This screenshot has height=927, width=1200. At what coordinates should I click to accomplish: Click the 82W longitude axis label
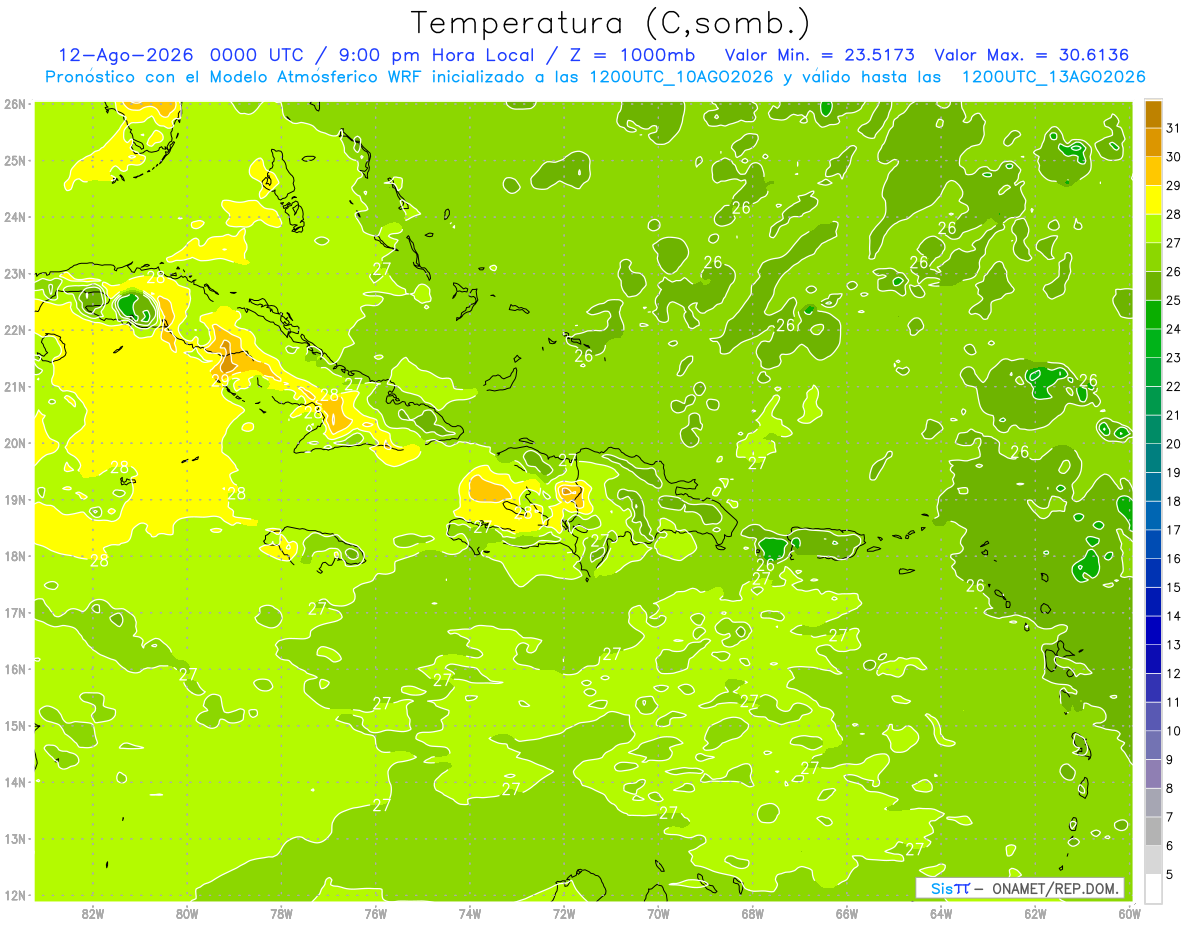tap(93, 913)
